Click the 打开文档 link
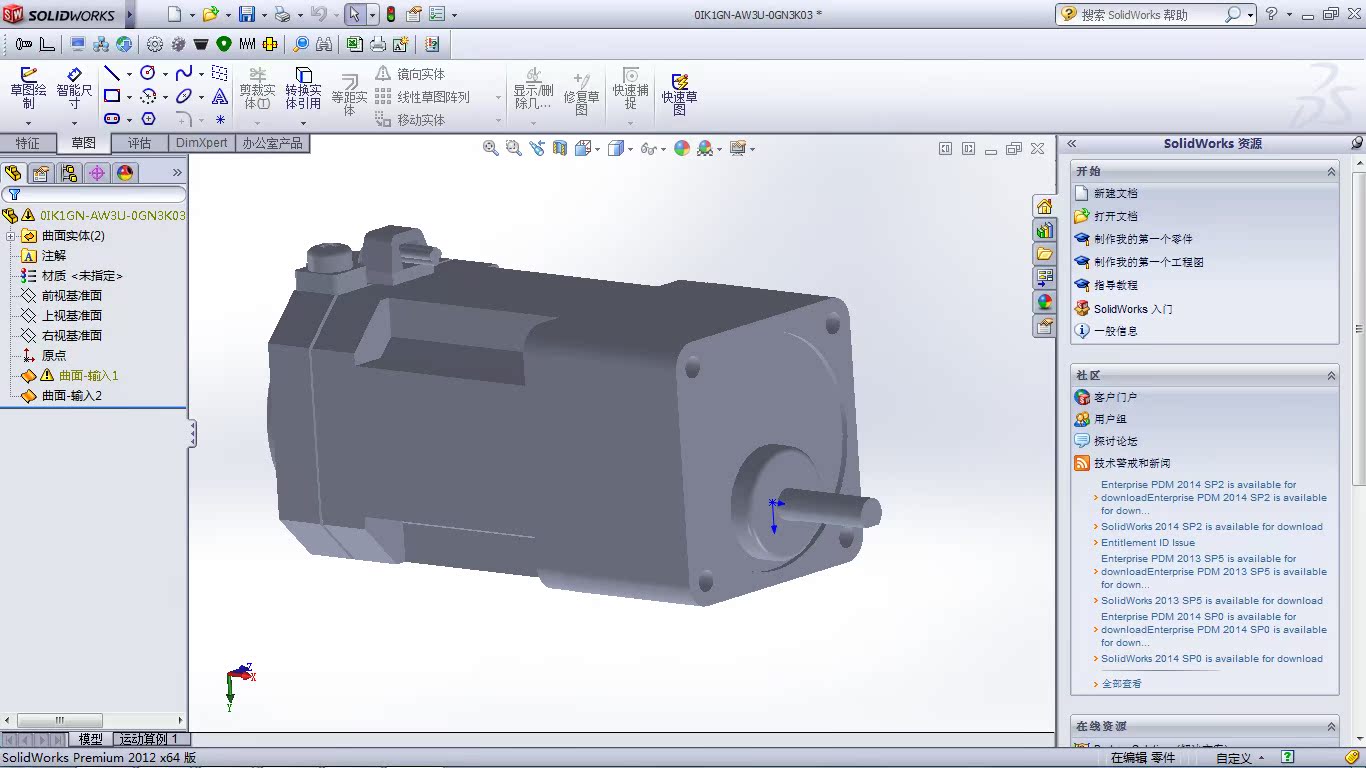 [x=1115, y=217]
